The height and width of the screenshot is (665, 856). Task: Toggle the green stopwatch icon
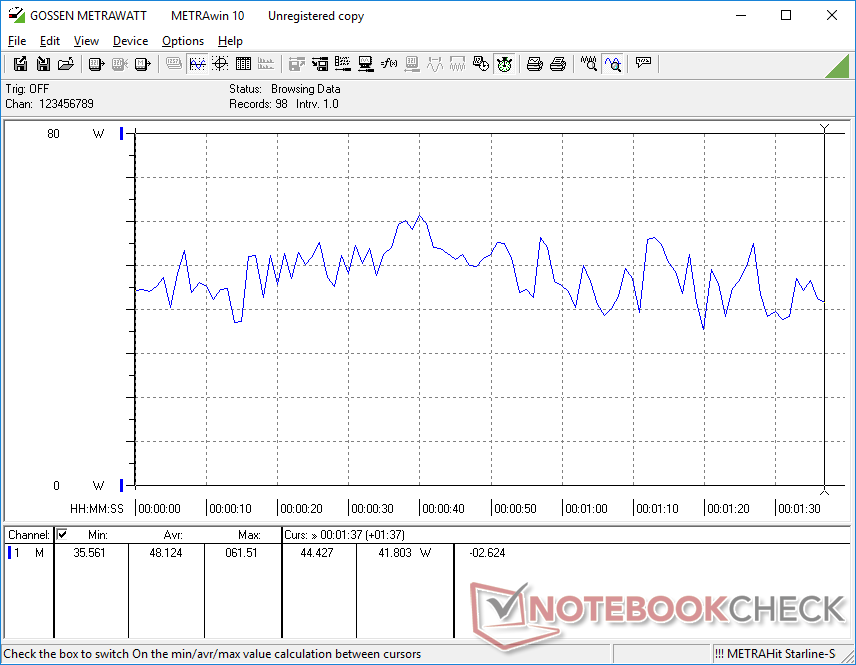click(x=504, y=64)
